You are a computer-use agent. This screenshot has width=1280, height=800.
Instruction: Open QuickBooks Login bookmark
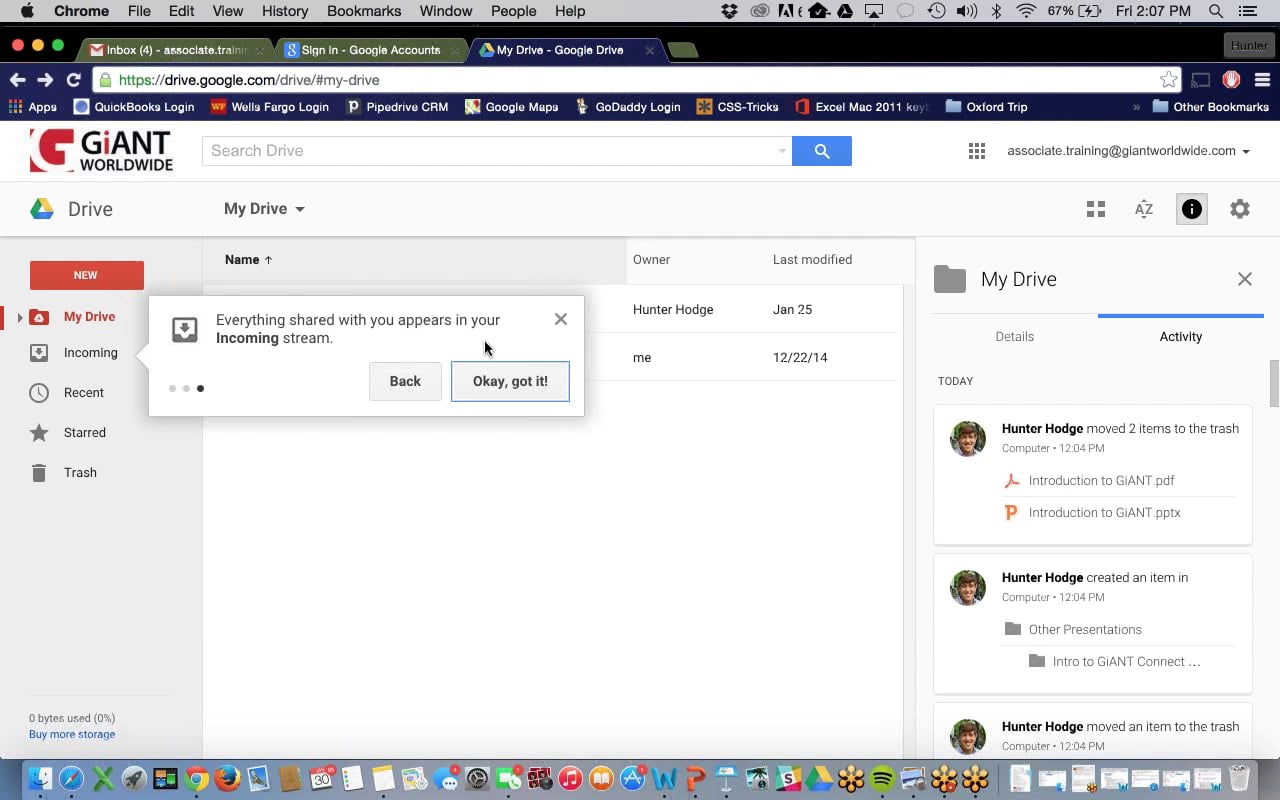click(x=134, y=107)
